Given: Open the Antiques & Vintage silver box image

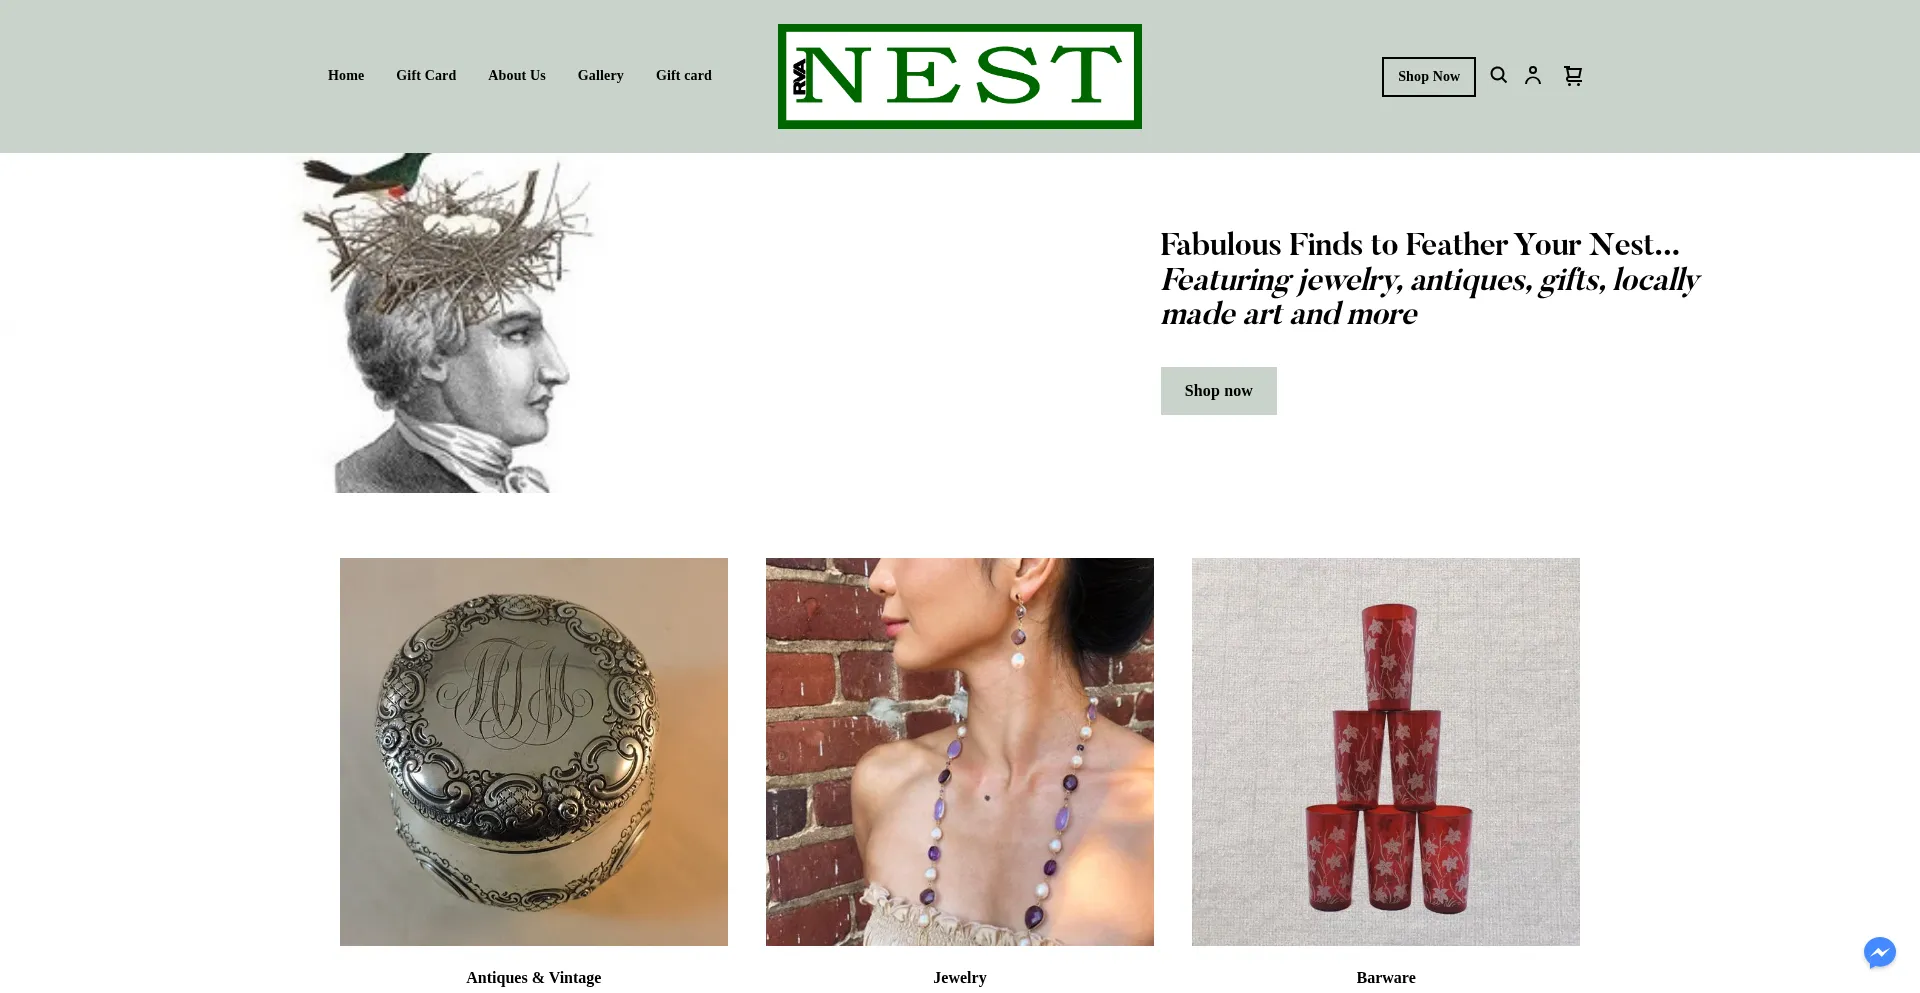Looking at the screenshot, I should [534, 752].
